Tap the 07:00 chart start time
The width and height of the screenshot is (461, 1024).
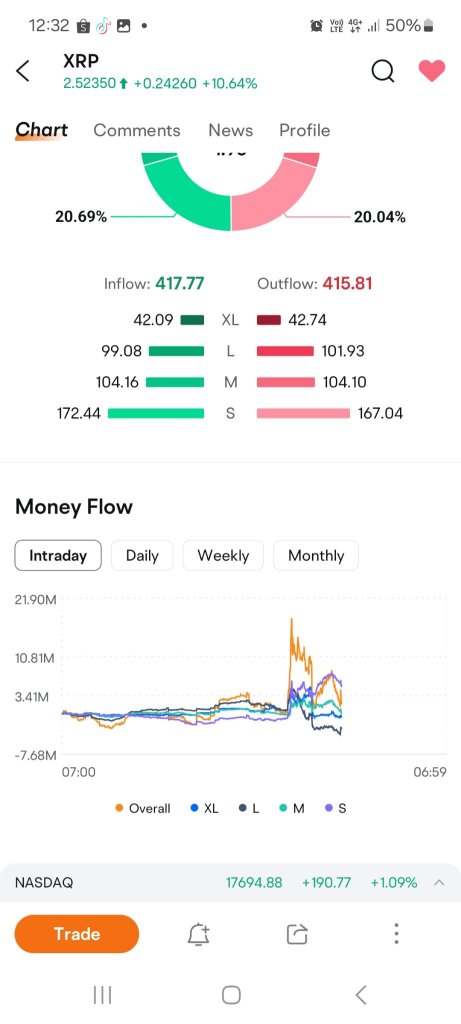click(x=78, y=773)
